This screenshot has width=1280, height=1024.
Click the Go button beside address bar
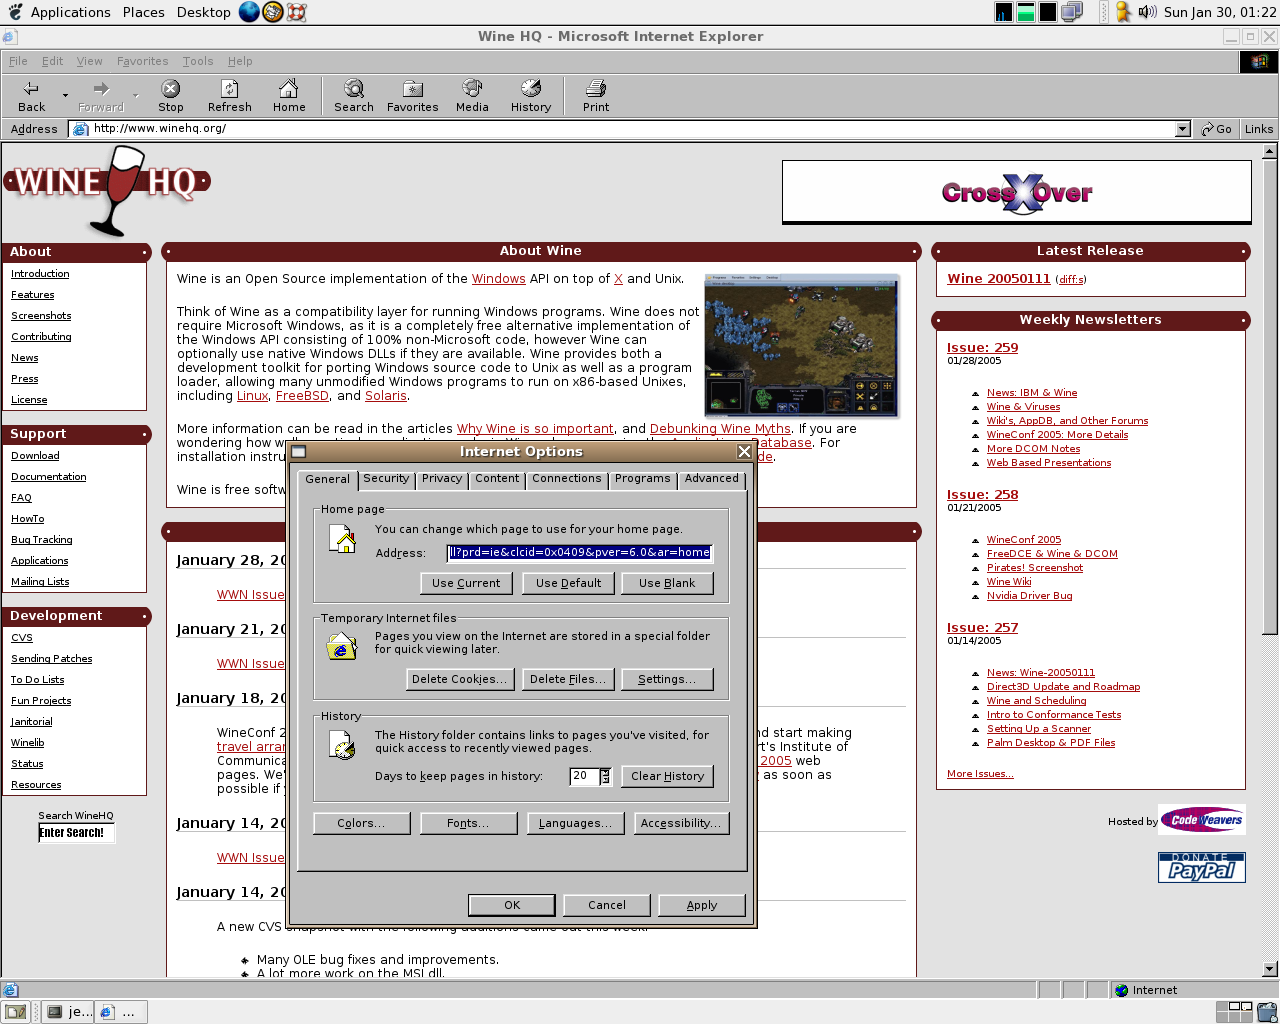click(1217, 129)
